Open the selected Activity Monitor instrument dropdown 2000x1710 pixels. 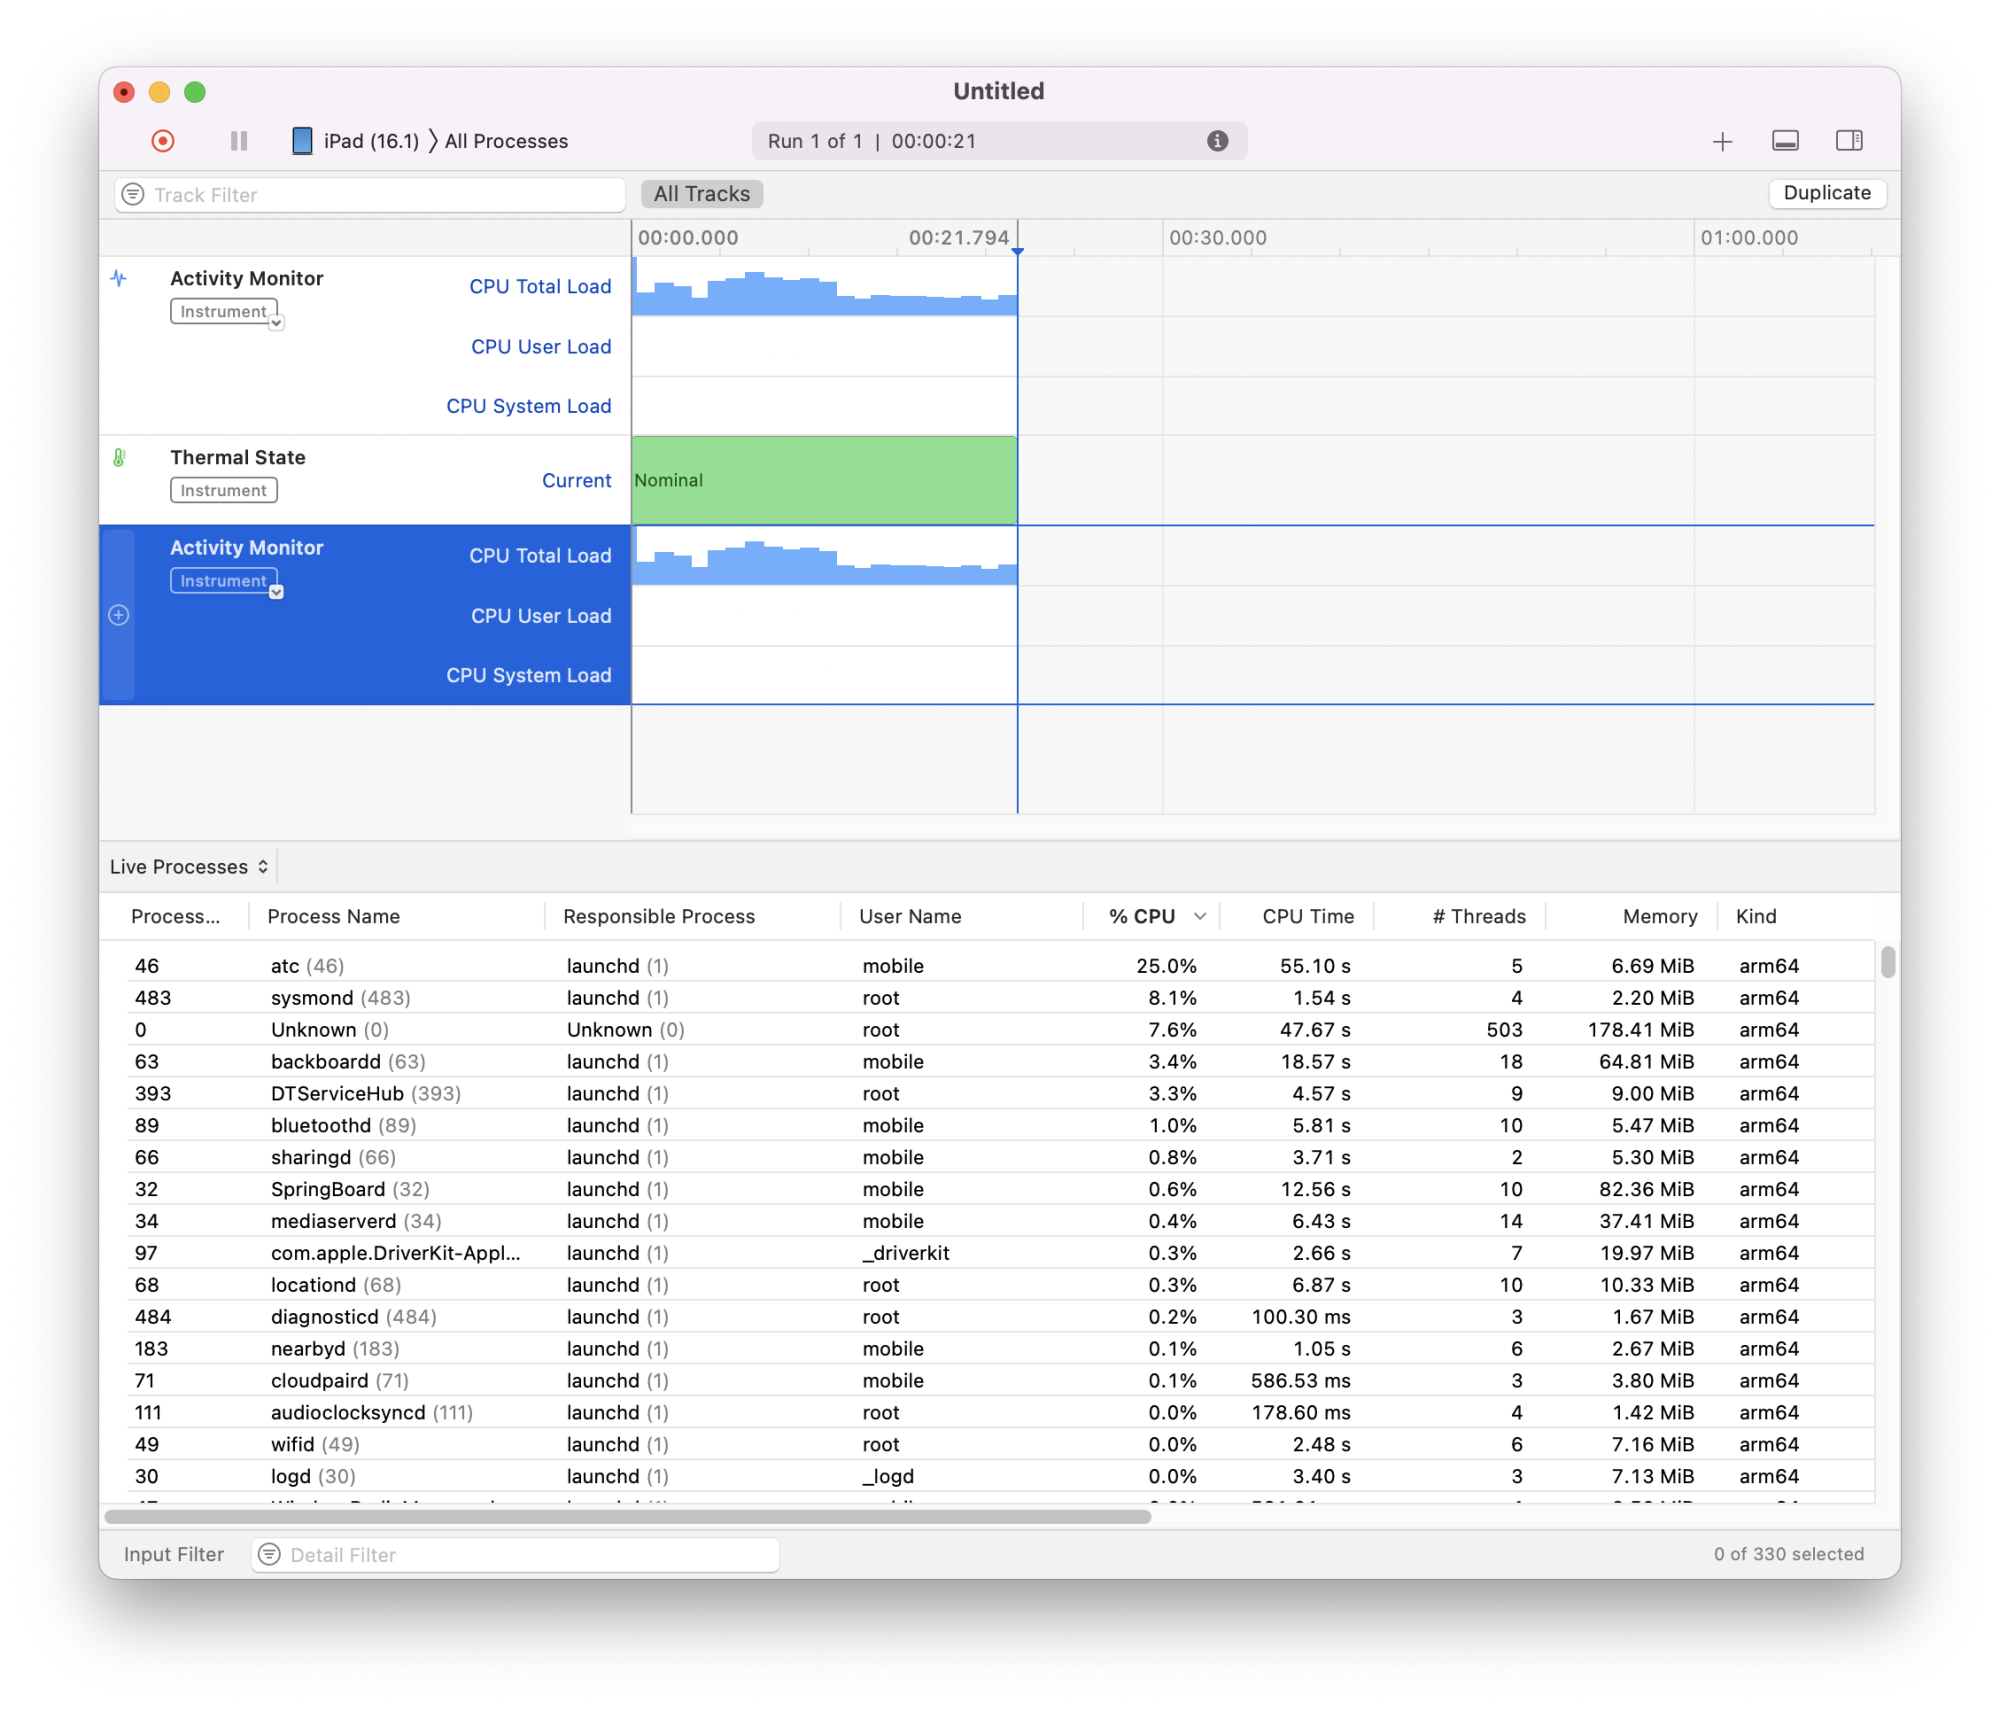[277, 592]
